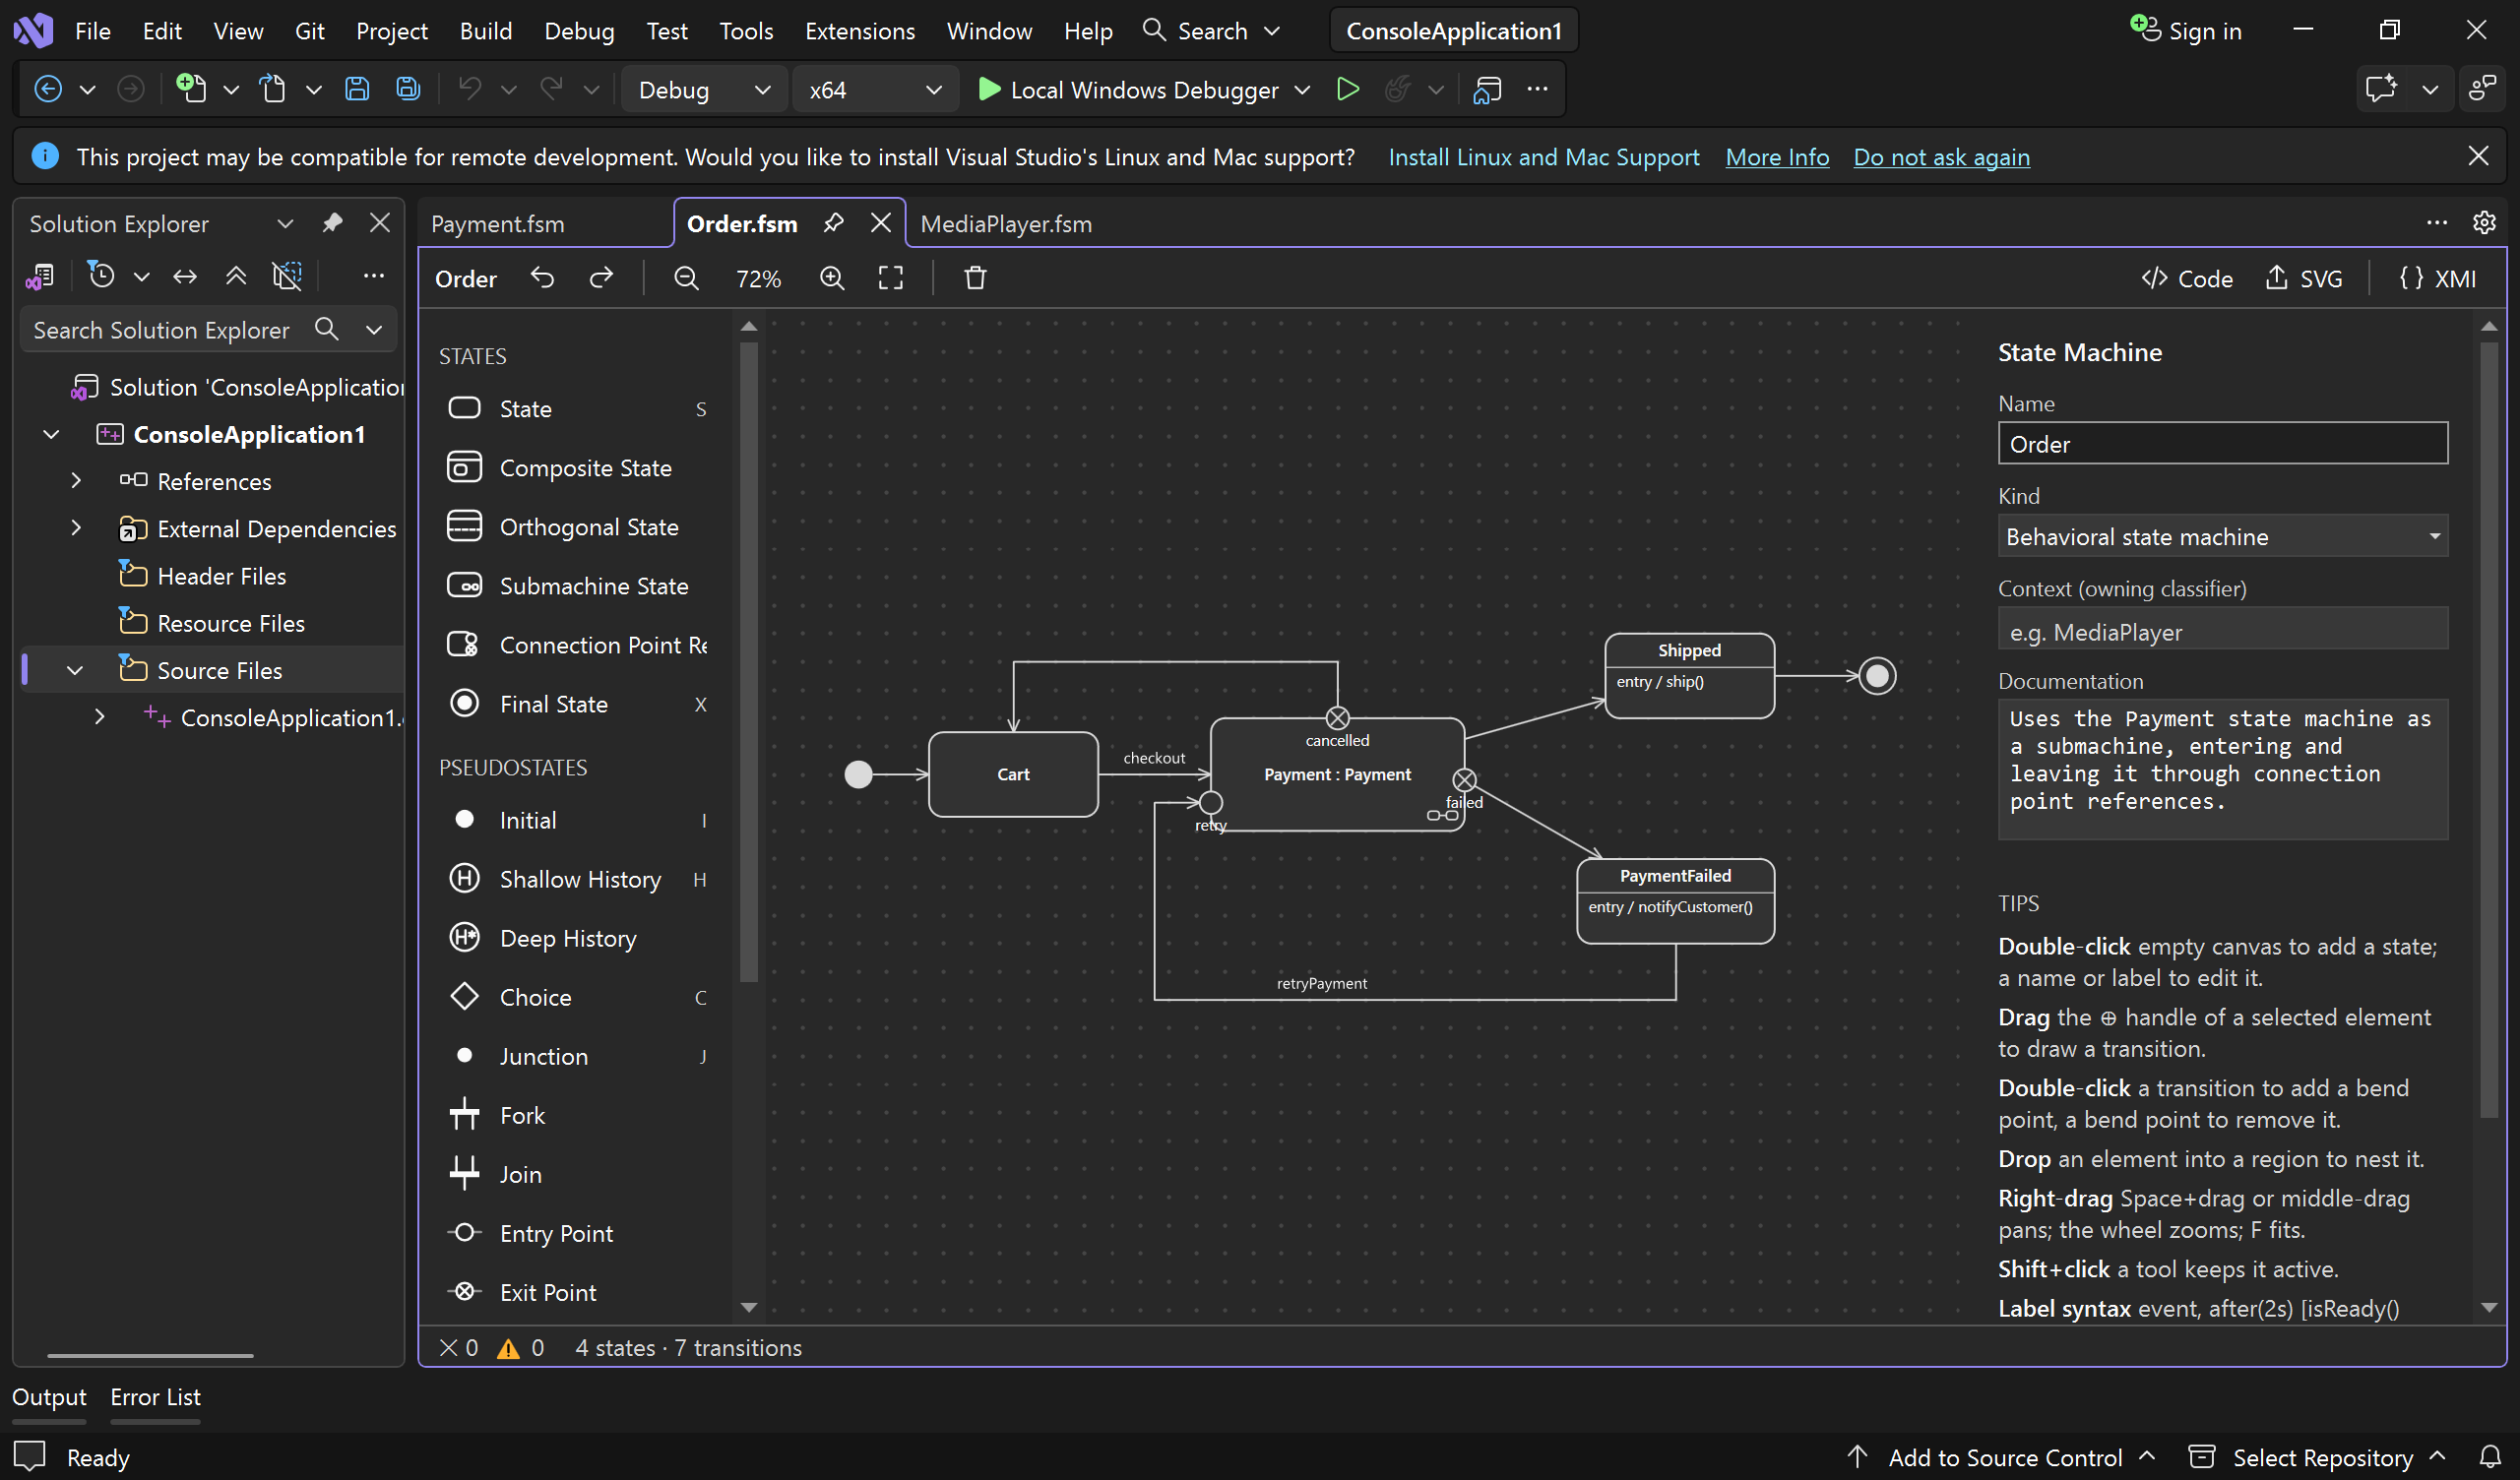Pick the Join pseudostate tool
The width and height of the screenshot is (2520, 1480).
[576, 1174]
